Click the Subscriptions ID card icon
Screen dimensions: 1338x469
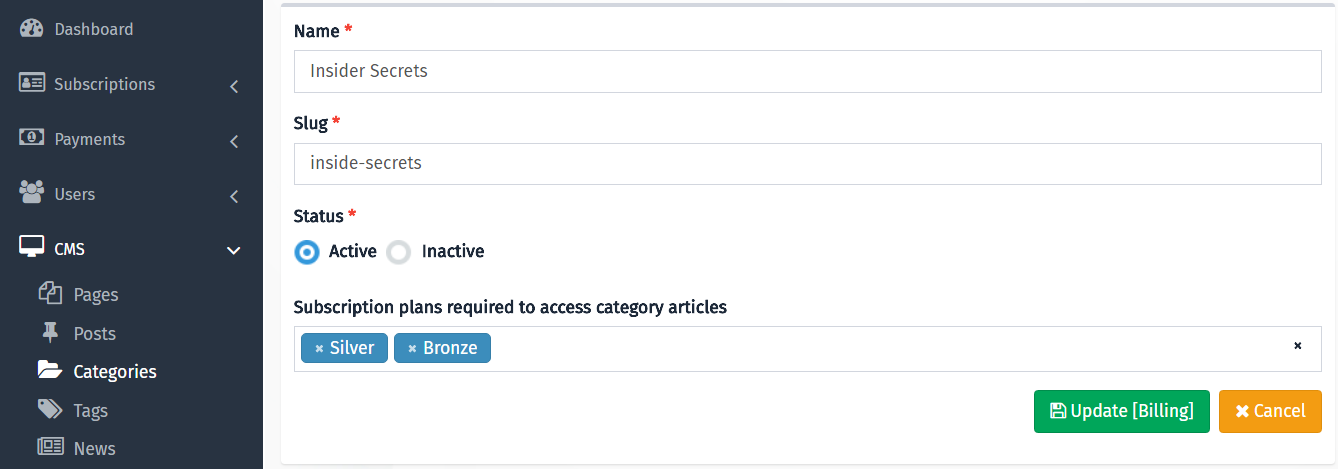[x=32, y=83]
